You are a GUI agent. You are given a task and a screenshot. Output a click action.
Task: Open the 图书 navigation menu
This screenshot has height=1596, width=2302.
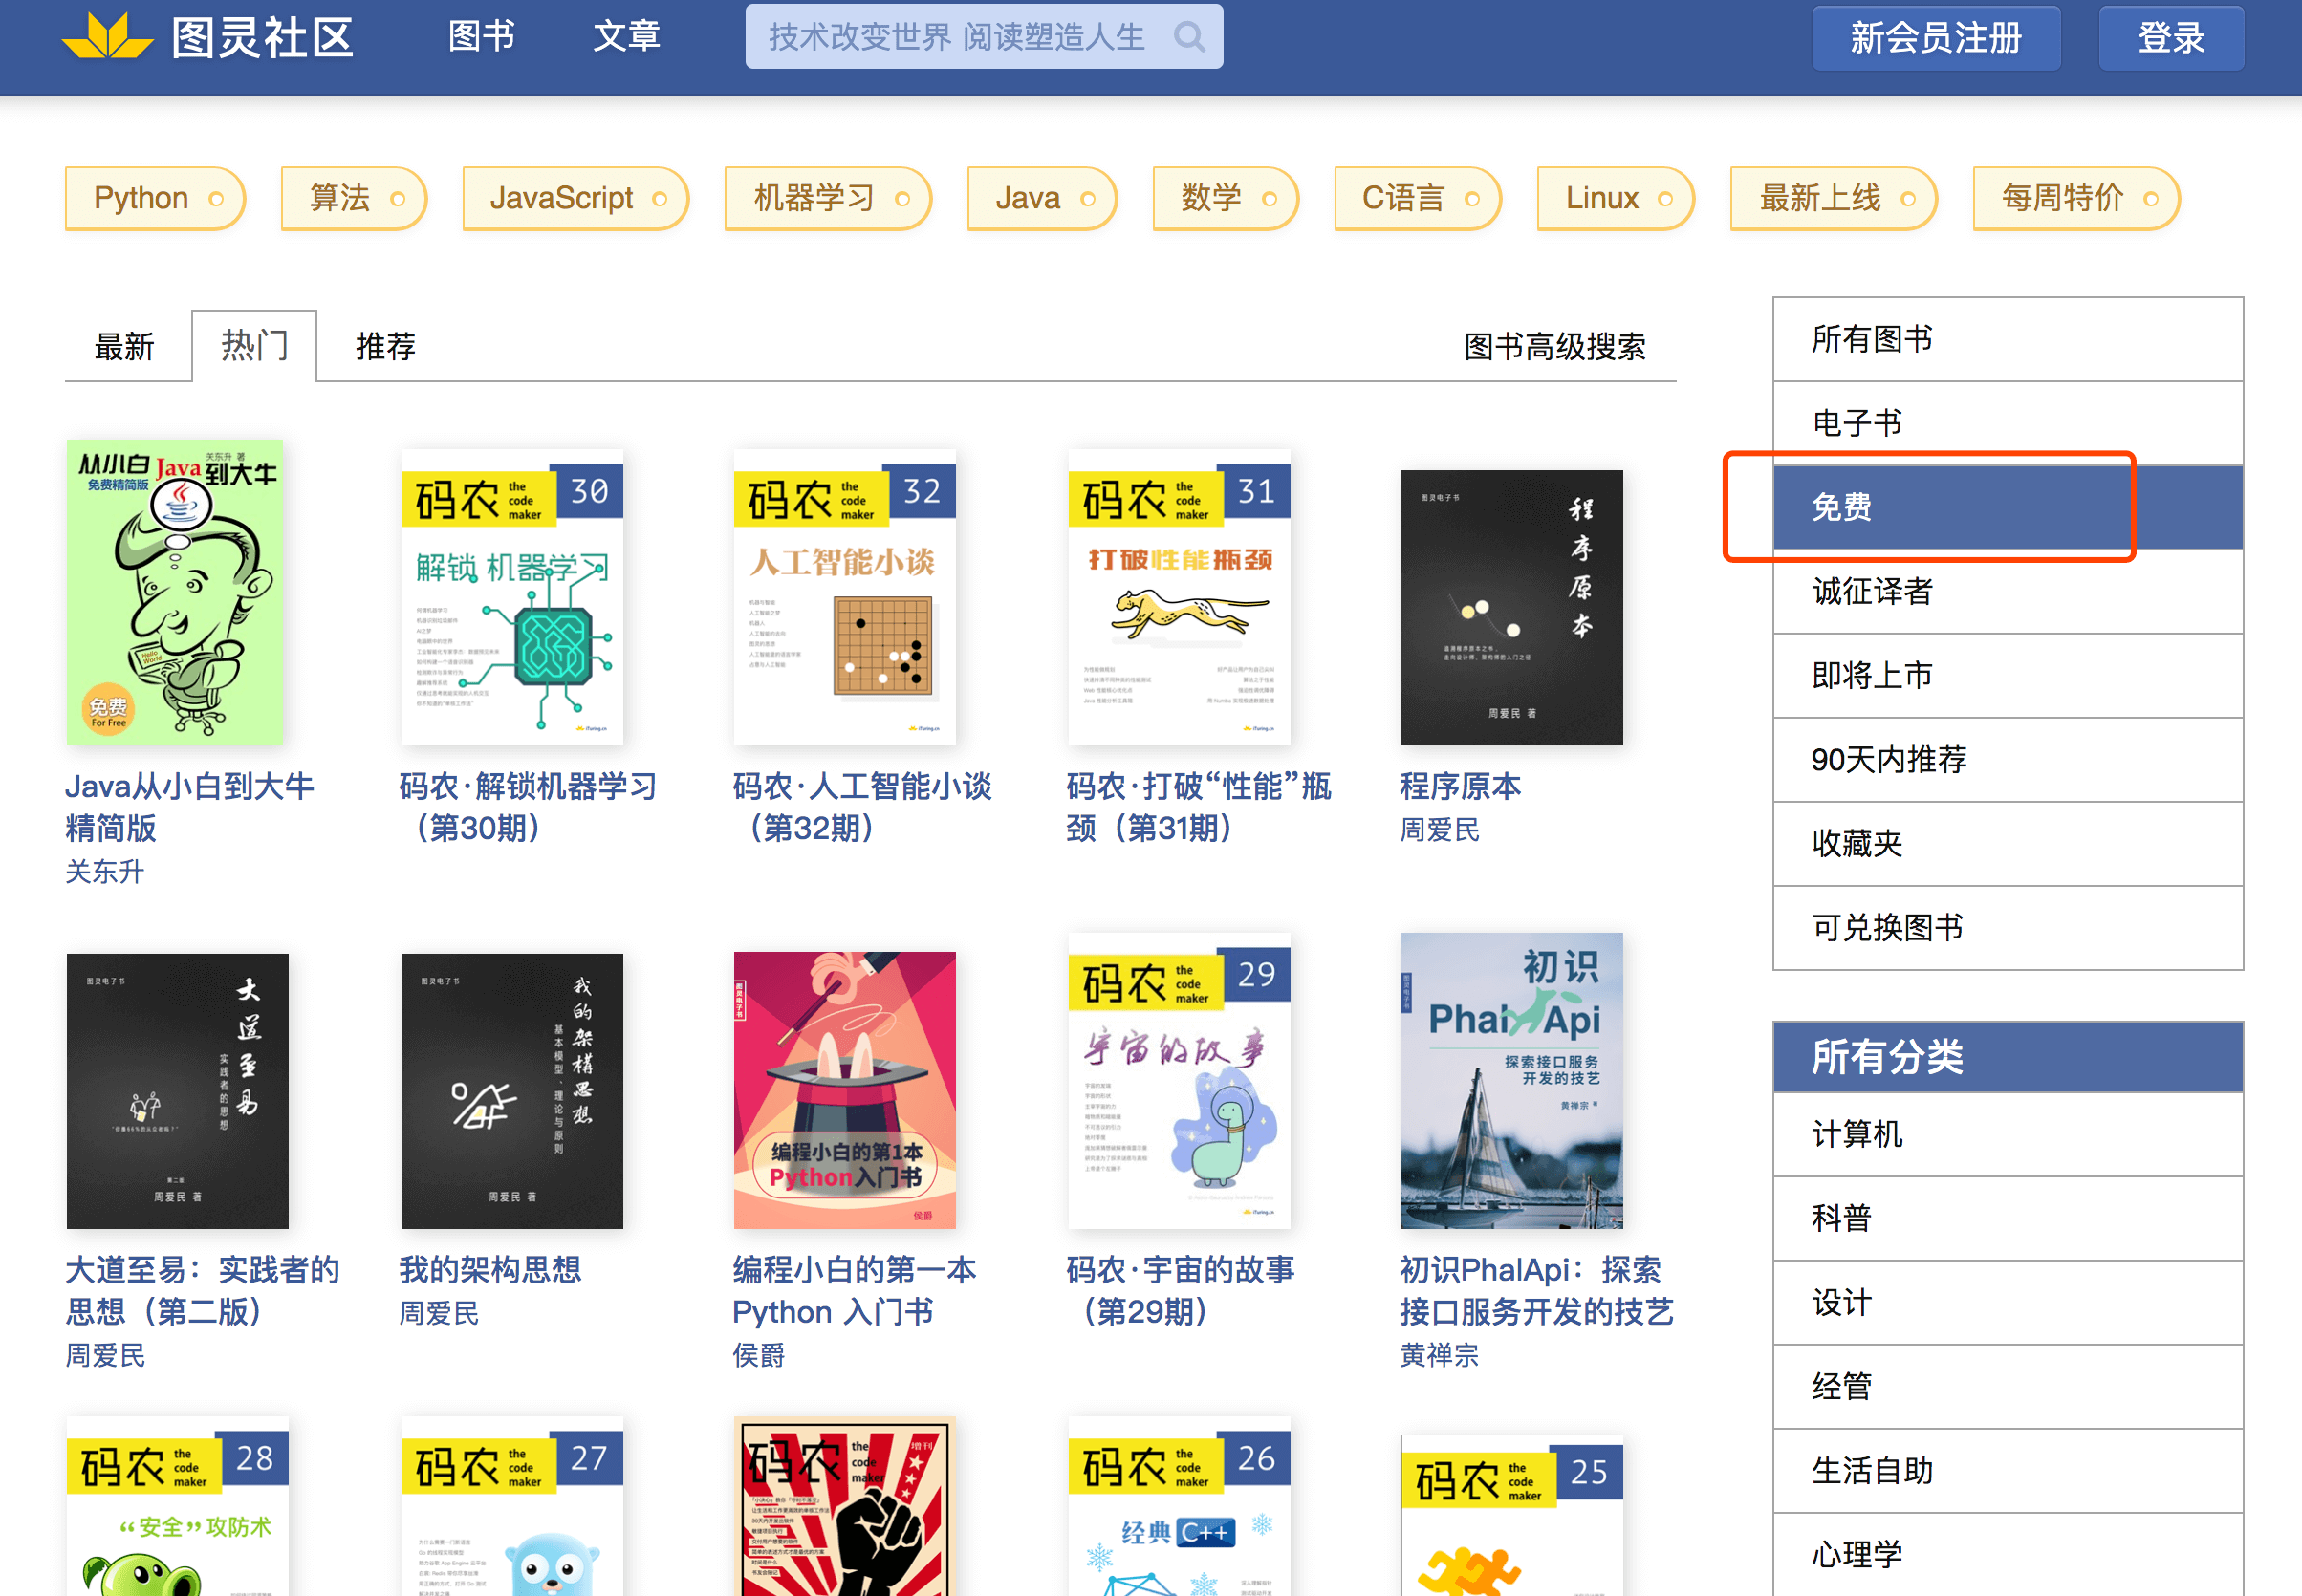(x=481, y=37)
